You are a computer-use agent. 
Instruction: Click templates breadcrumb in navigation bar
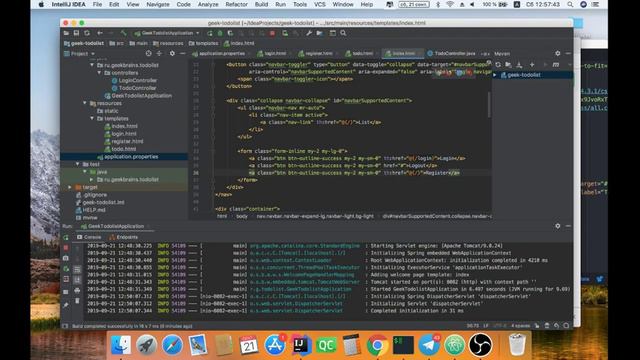204,43
